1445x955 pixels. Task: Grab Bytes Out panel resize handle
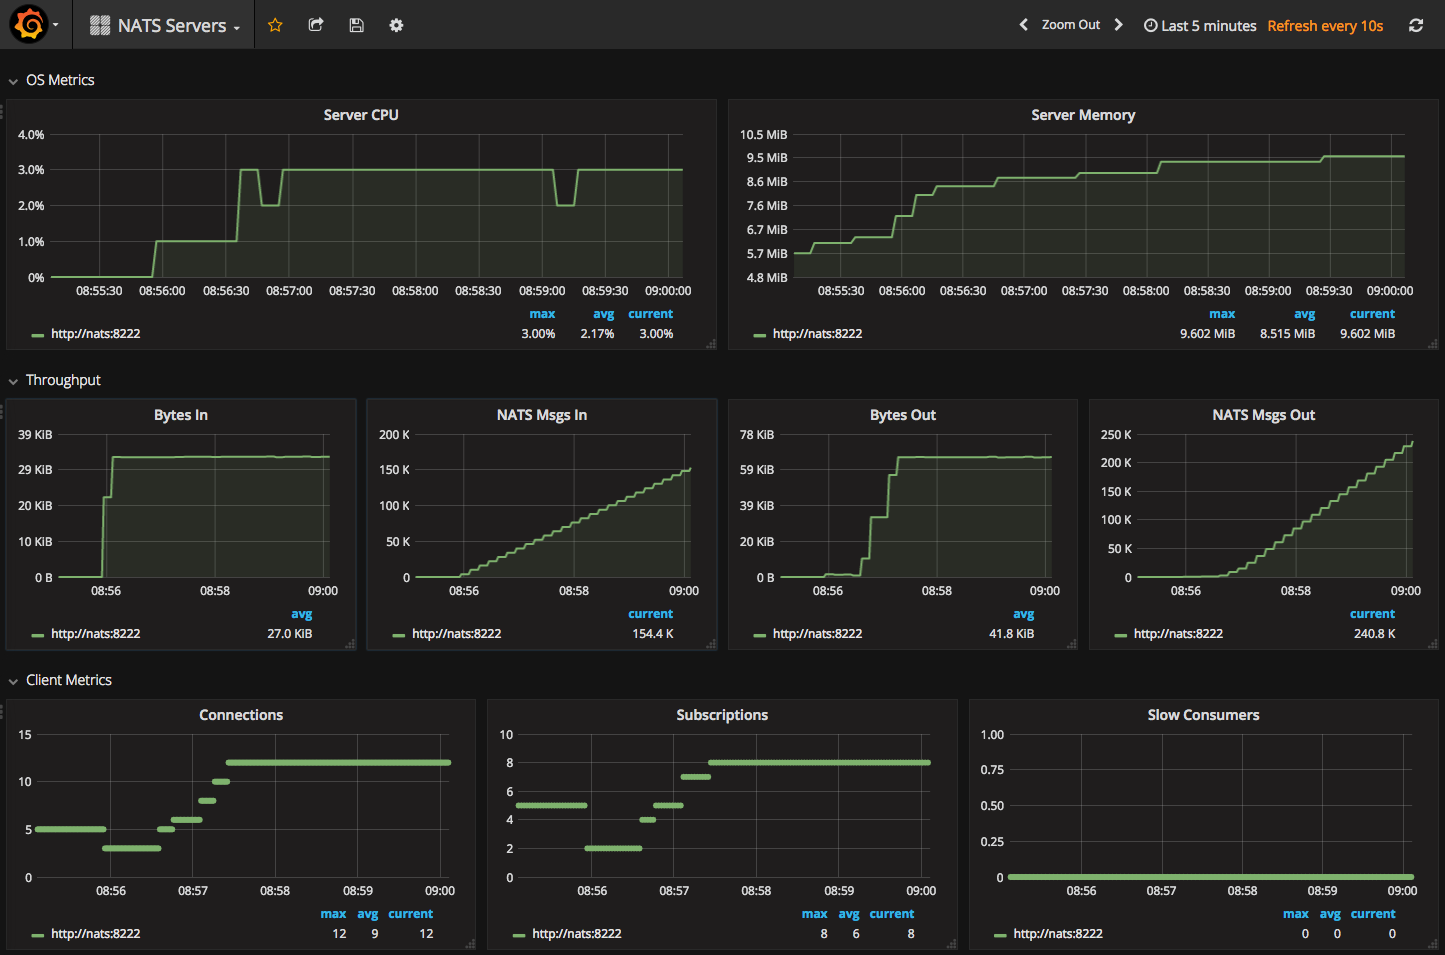click(1072, 644)
